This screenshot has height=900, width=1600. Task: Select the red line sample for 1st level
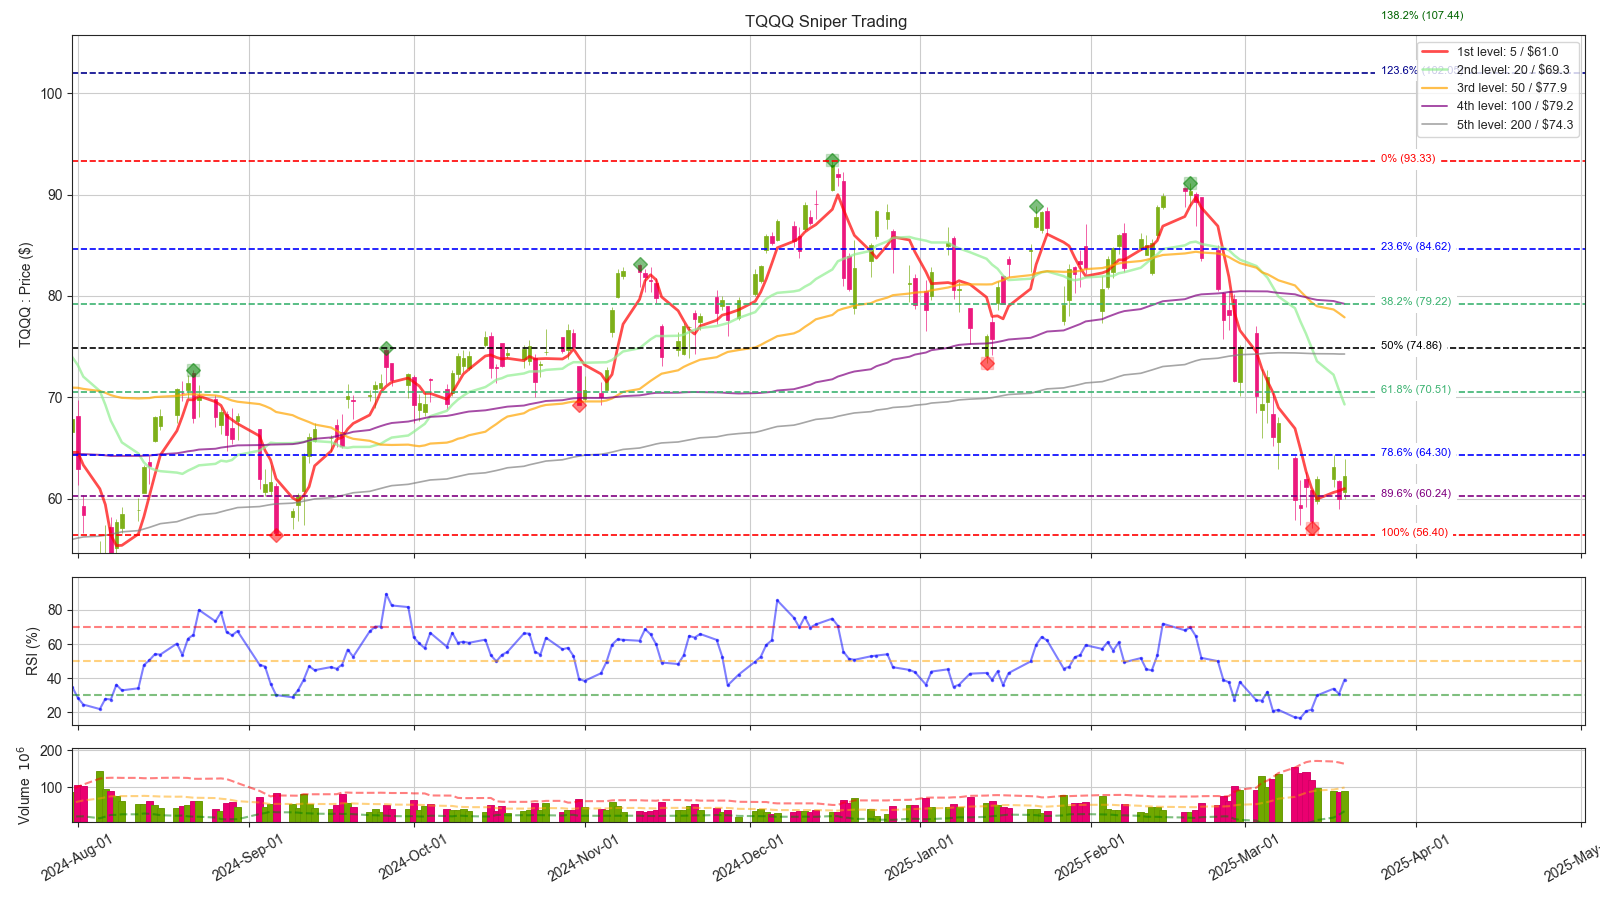[1436, 51]
